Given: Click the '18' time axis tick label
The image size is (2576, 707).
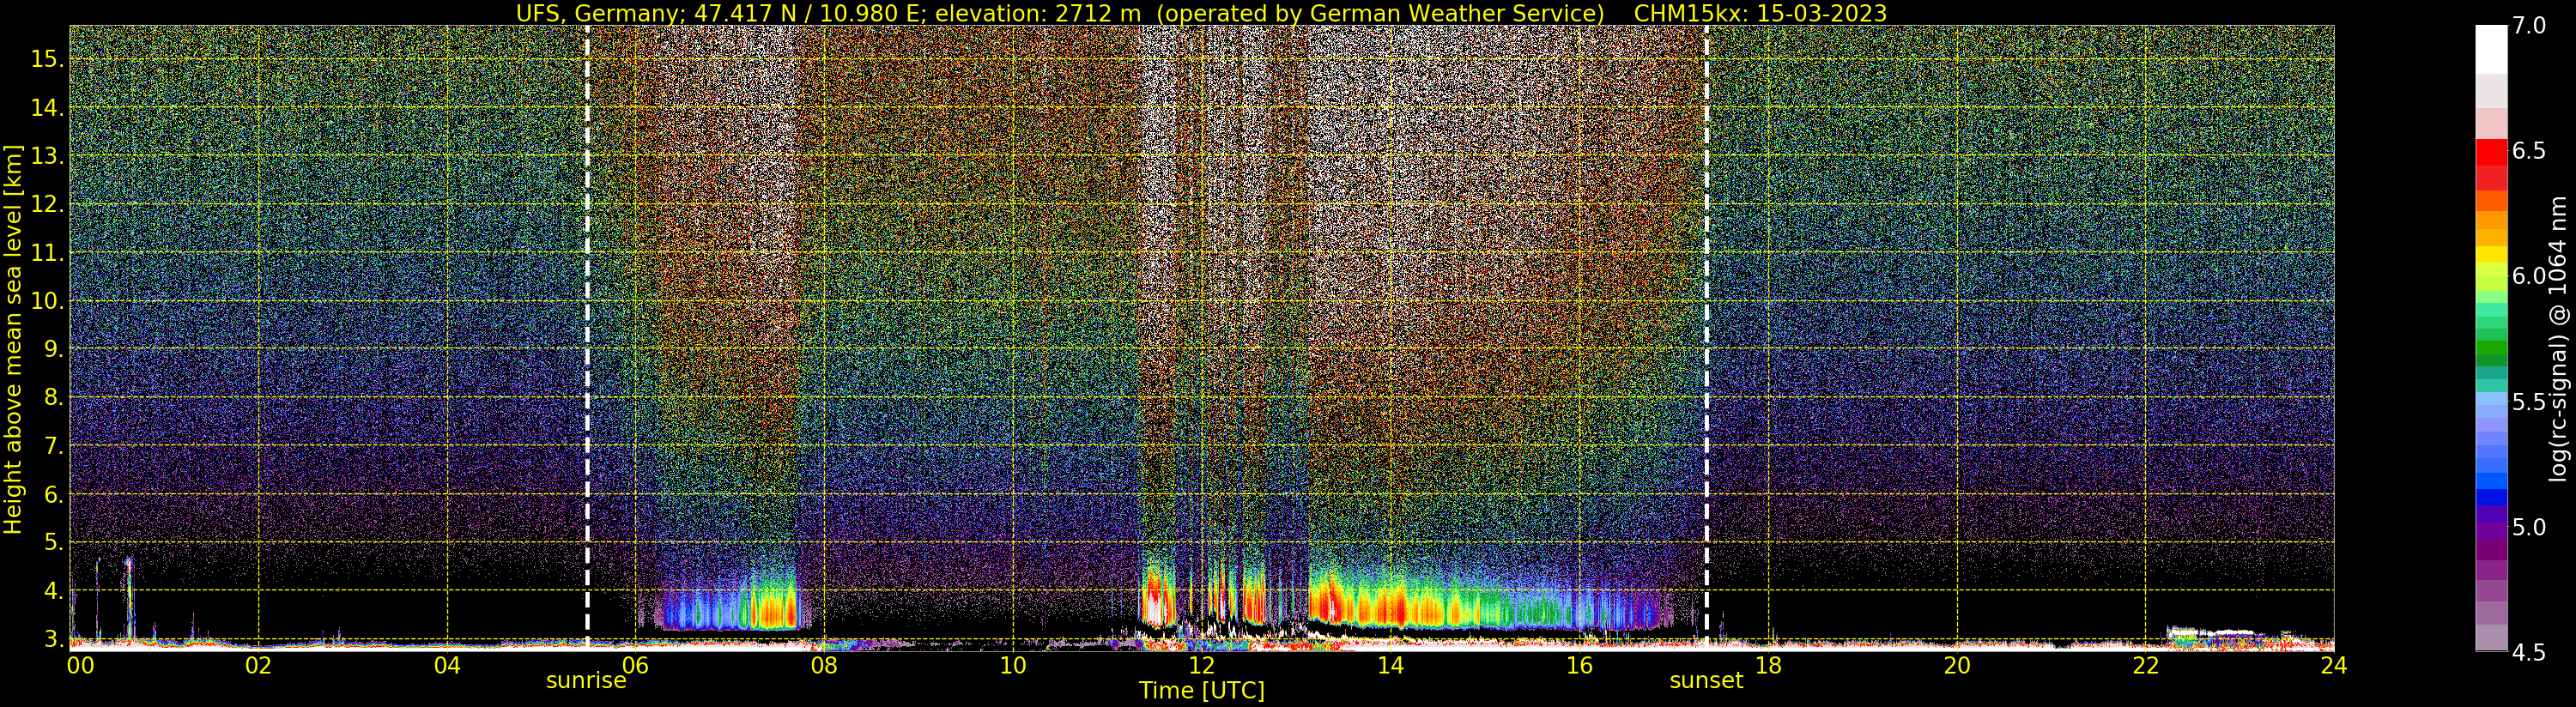Looking at the screenshot, I should click(x=1768, y=665).
